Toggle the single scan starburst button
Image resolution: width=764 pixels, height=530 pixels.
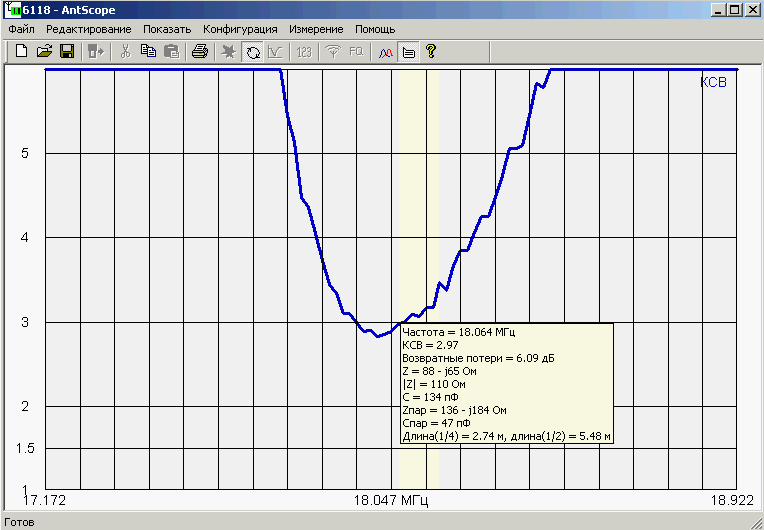pyautogui.click(x=229, y=52)
